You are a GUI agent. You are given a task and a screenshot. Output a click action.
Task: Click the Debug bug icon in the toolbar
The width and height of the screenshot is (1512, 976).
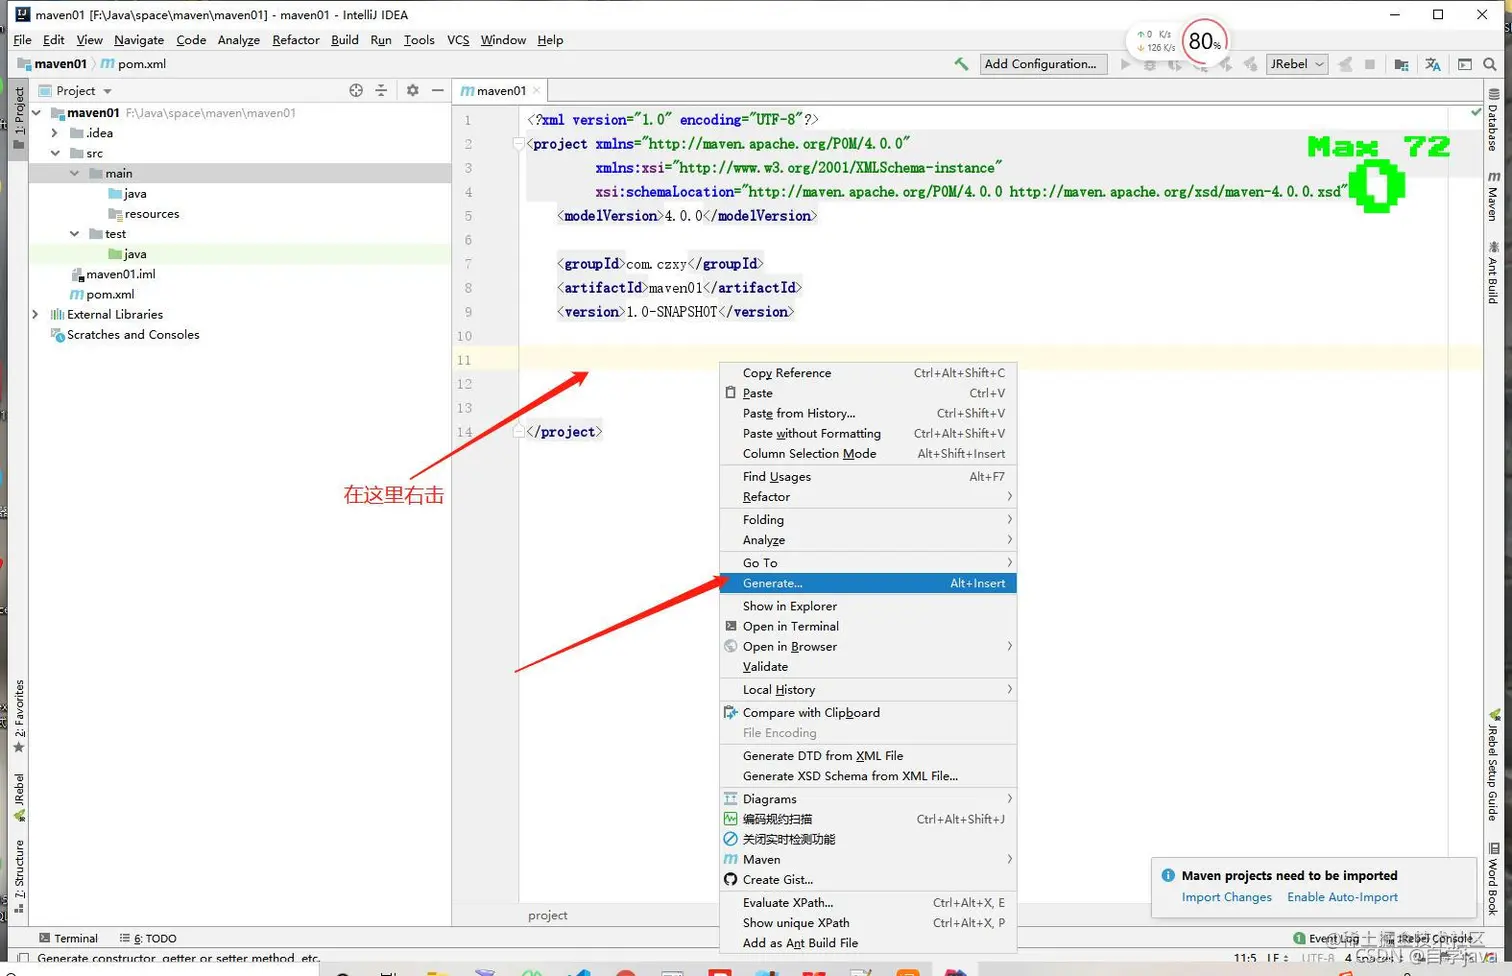[1150, 64]
